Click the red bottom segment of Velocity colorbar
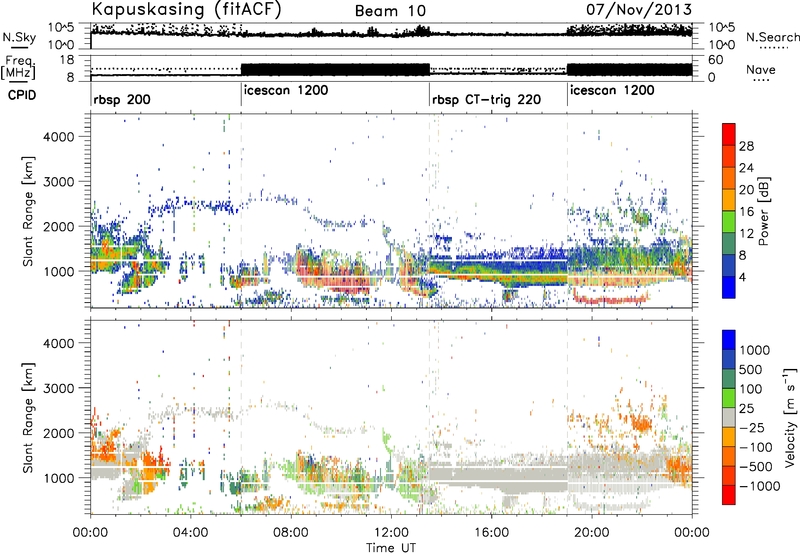The width and height of the screenshot is (800, 554). point(729,495)
